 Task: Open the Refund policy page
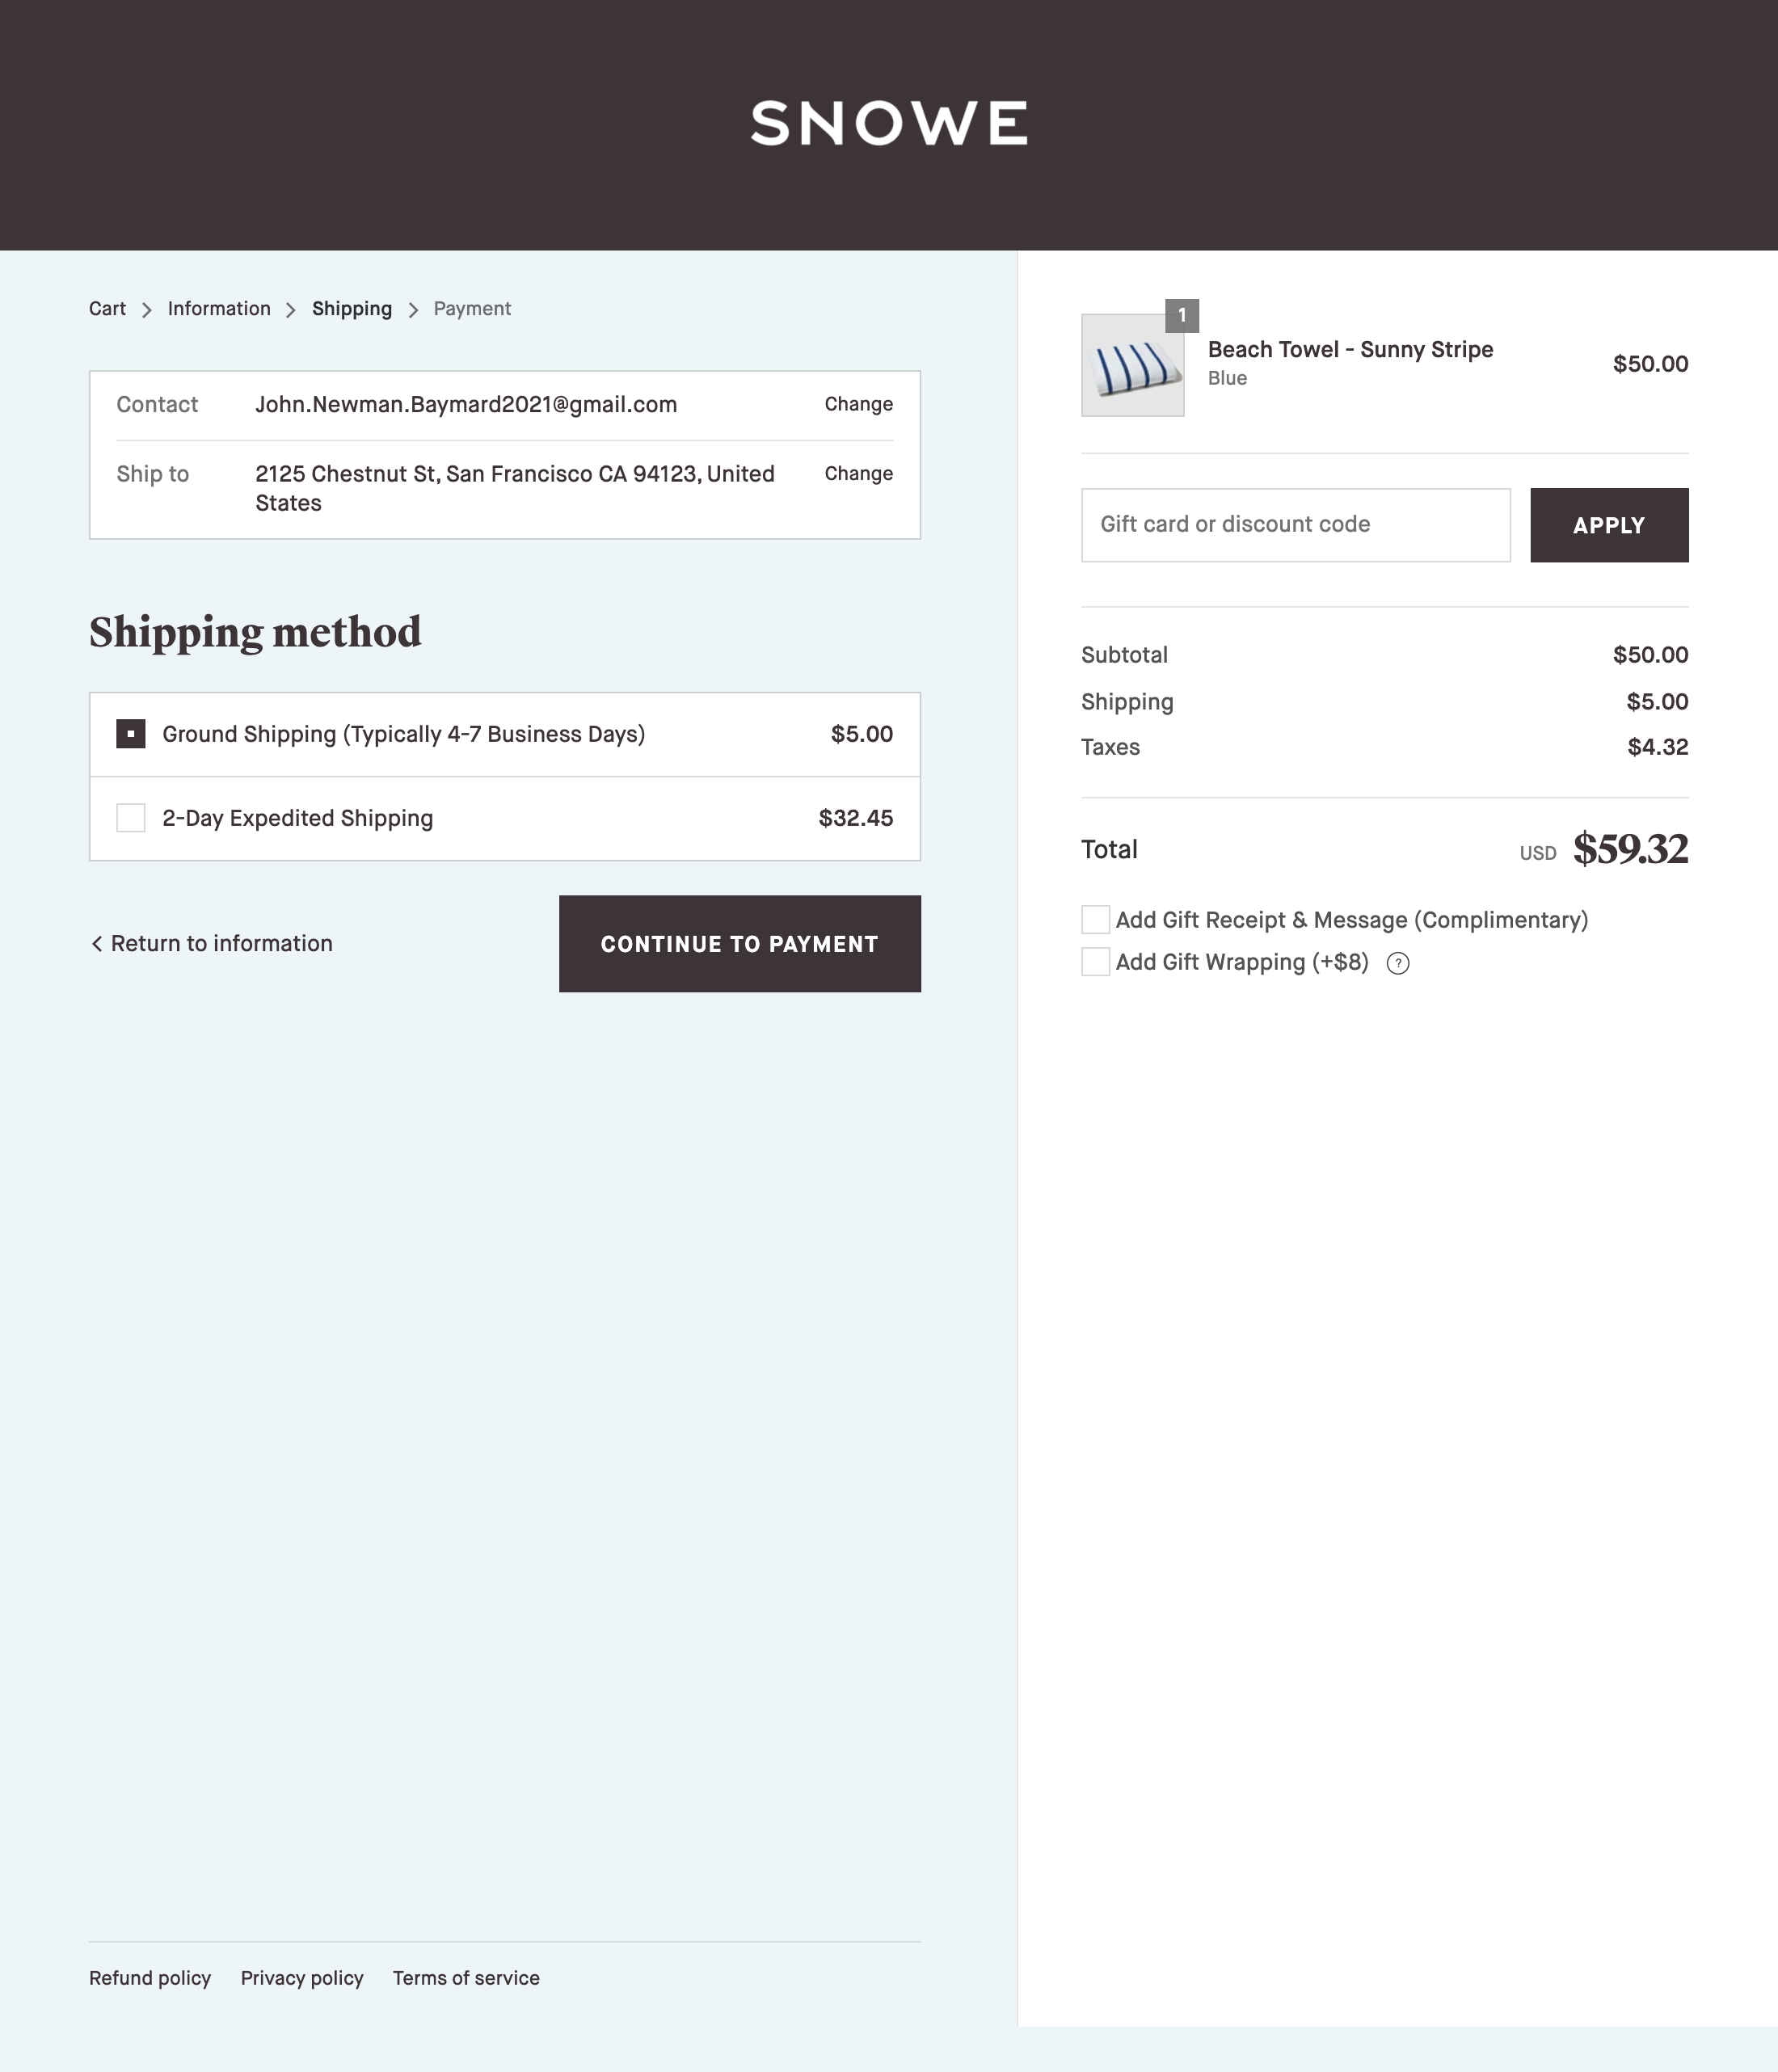pyautogui.click(x=150, y=1978)
